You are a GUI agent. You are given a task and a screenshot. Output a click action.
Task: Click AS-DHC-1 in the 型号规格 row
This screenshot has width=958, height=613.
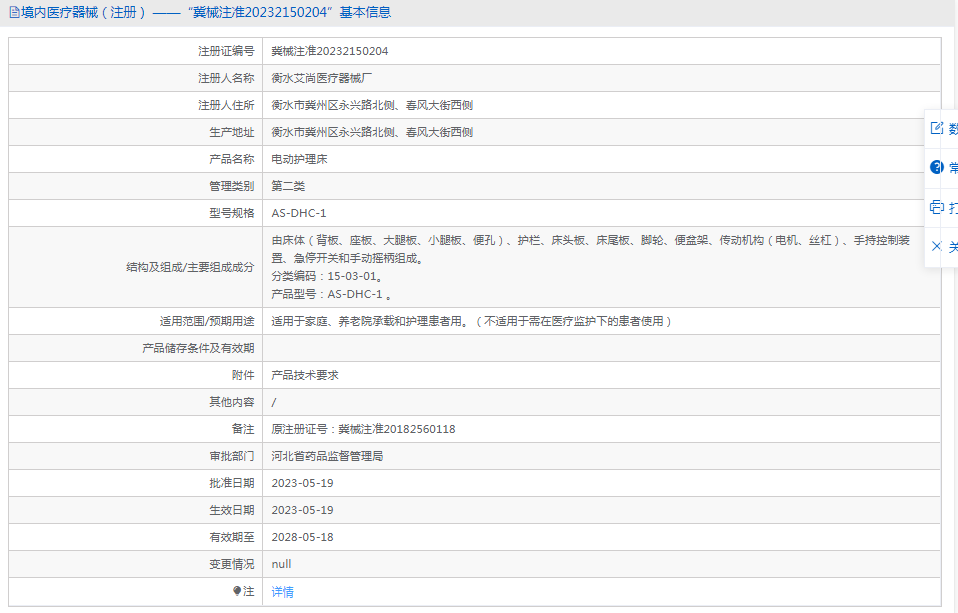point(299,213)
